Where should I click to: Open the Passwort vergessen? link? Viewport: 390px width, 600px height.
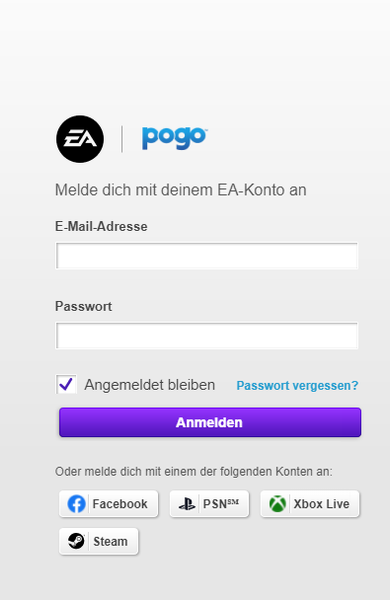[297, 385]
